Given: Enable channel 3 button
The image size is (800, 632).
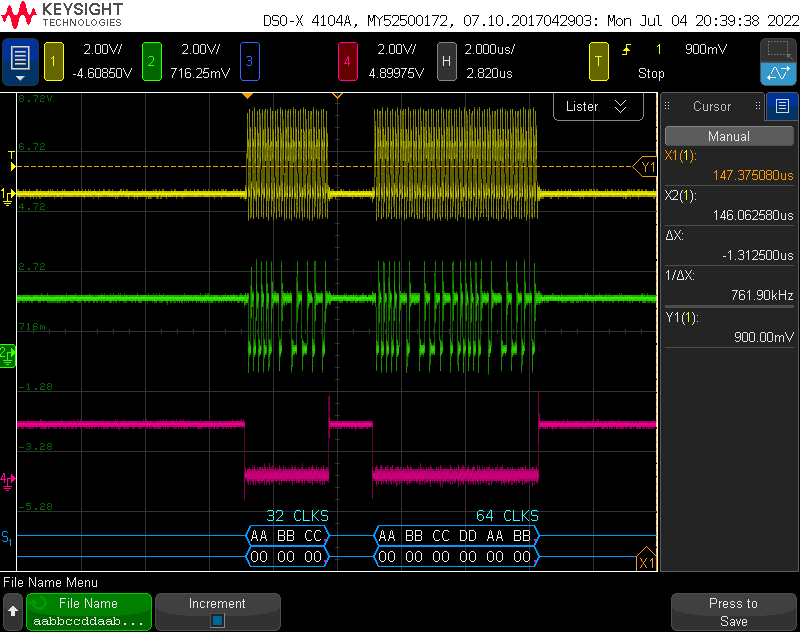Looking at the screenshot, I should coord(249,62).
